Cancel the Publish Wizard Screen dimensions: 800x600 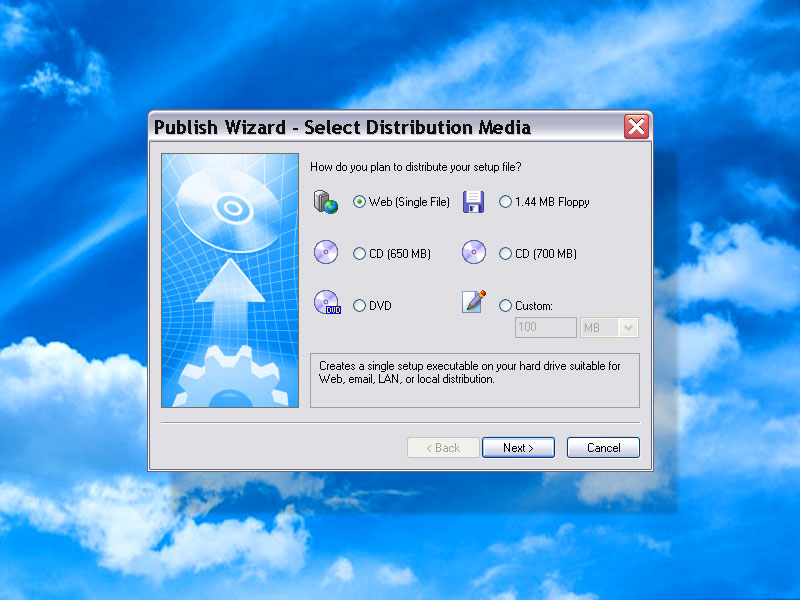pyautogui.click(x=603, y=447)
